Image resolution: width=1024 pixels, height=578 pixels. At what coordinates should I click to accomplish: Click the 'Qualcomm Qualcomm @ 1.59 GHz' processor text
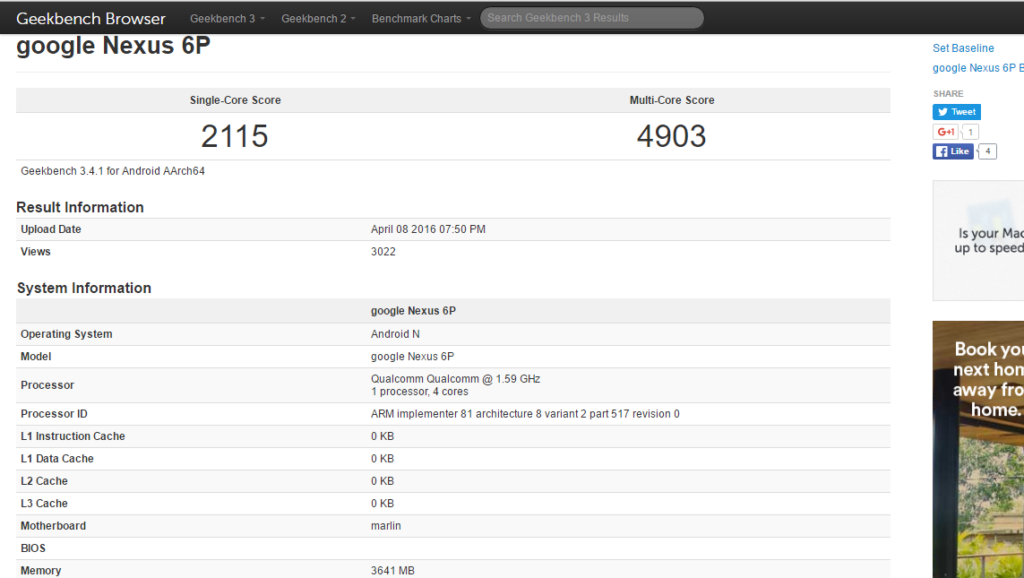(x=456, y=379)
